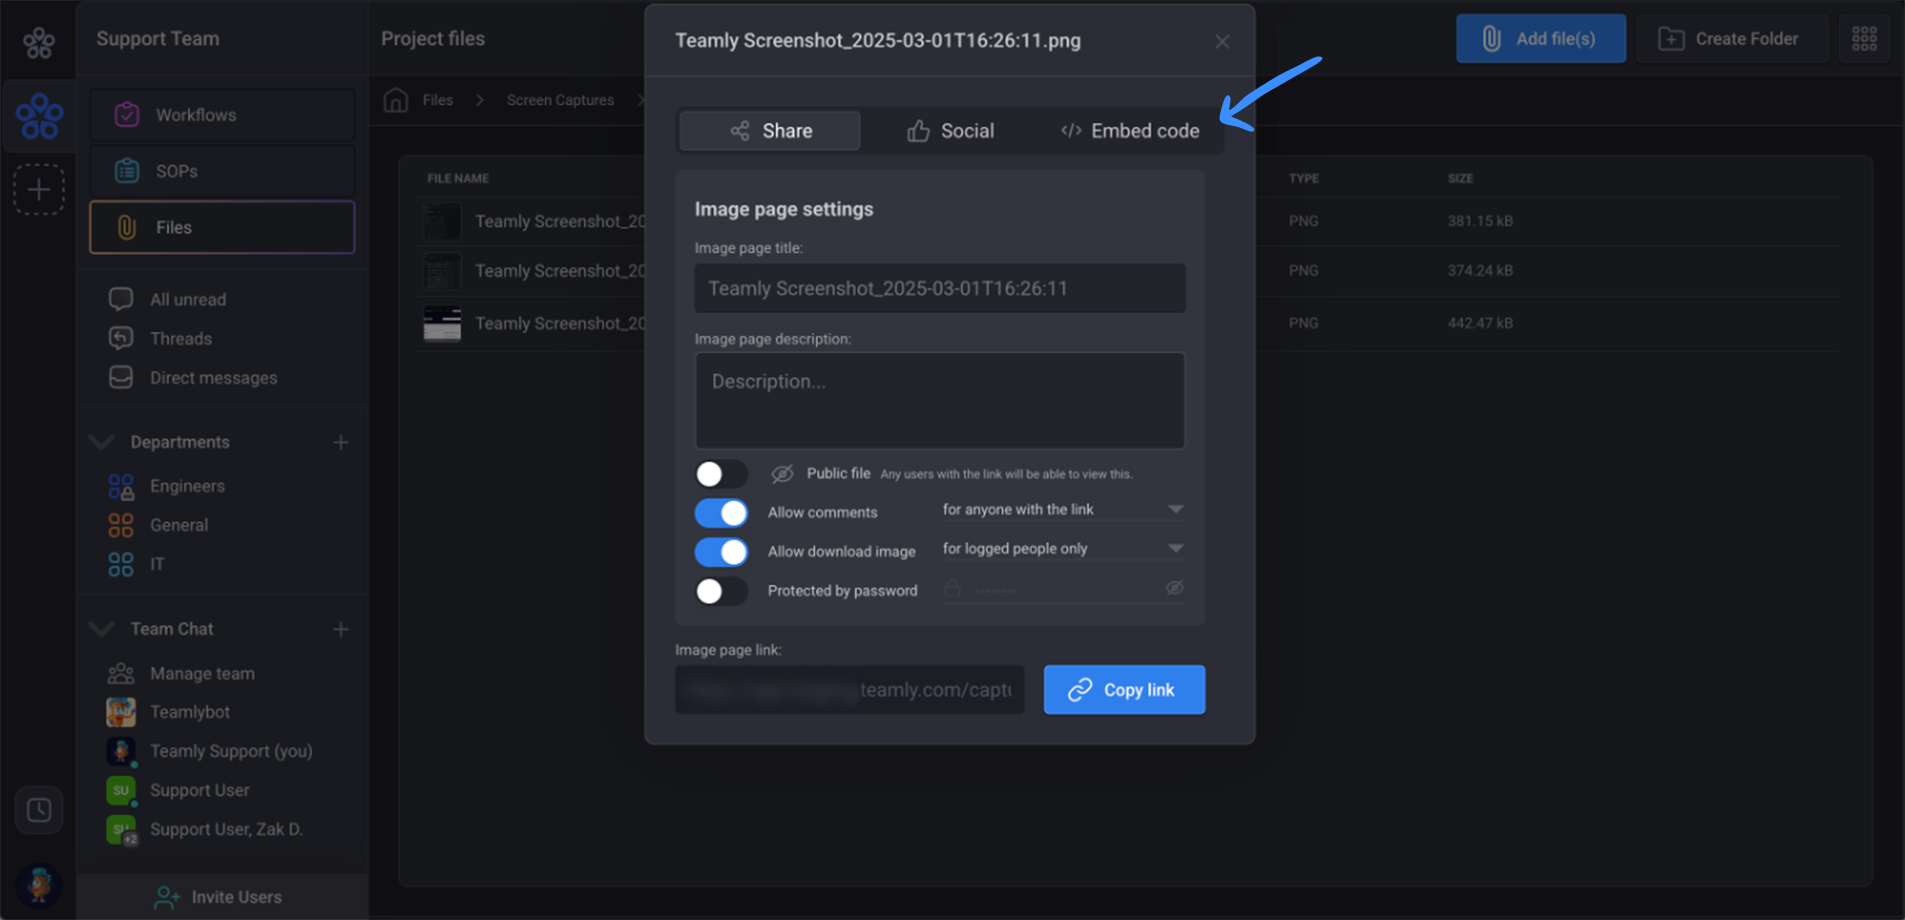Open Workflows in the sidebar

coord(222,115)
